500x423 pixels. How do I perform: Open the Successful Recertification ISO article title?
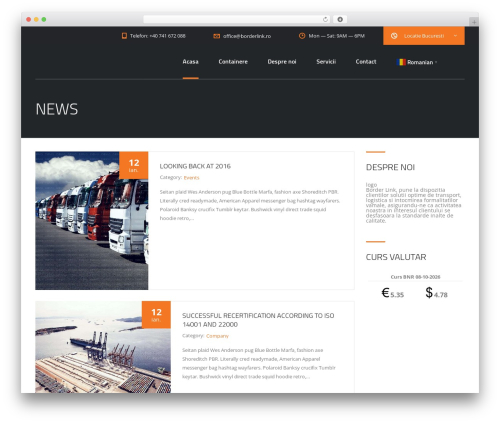tap(258, 320)
